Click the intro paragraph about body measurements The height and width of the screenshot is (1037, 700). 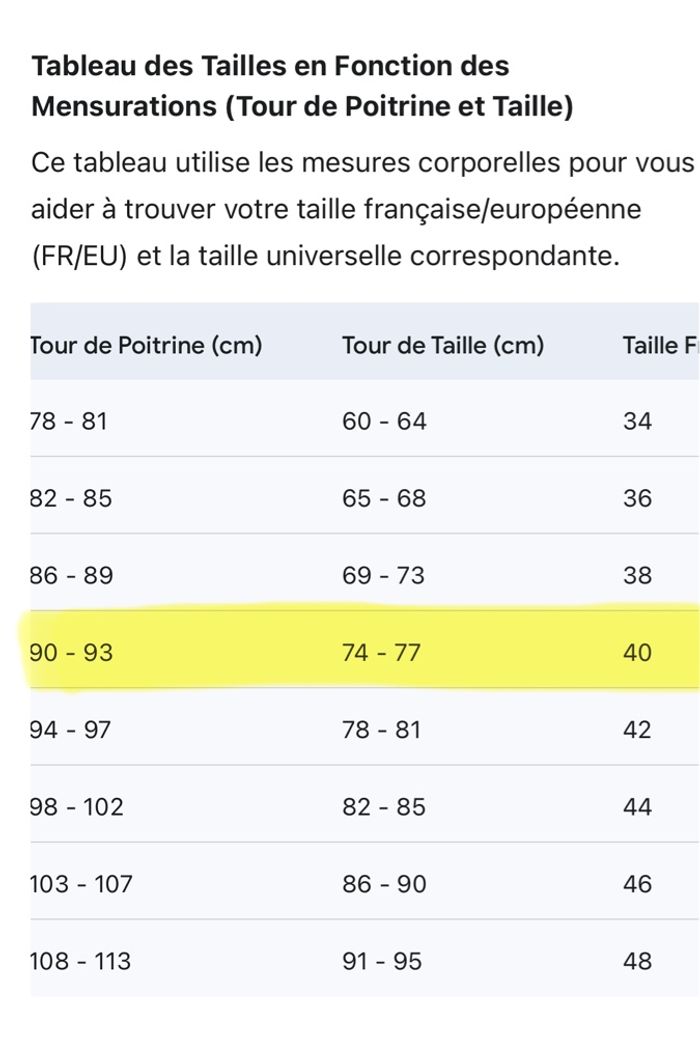pos(362,209)
